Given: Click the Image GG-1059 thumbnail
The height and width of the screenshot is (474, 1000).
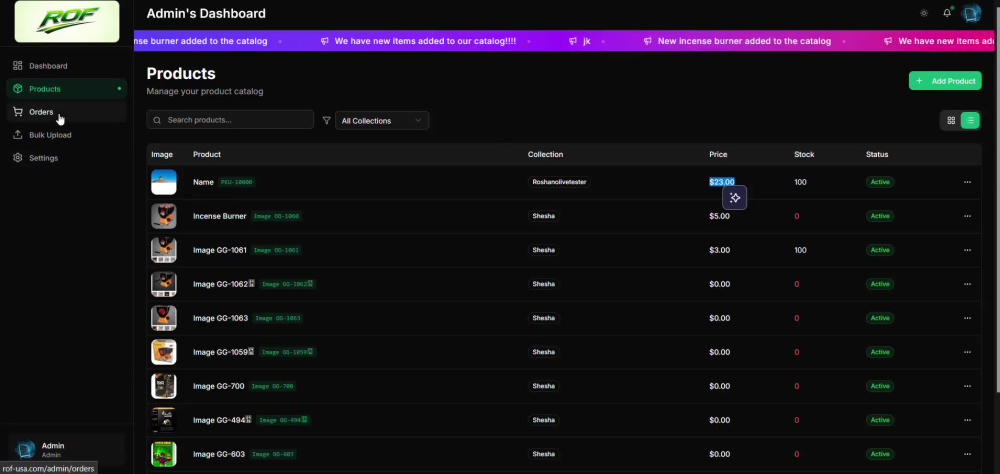Looking at the screenshot, I should pos(164,352).
